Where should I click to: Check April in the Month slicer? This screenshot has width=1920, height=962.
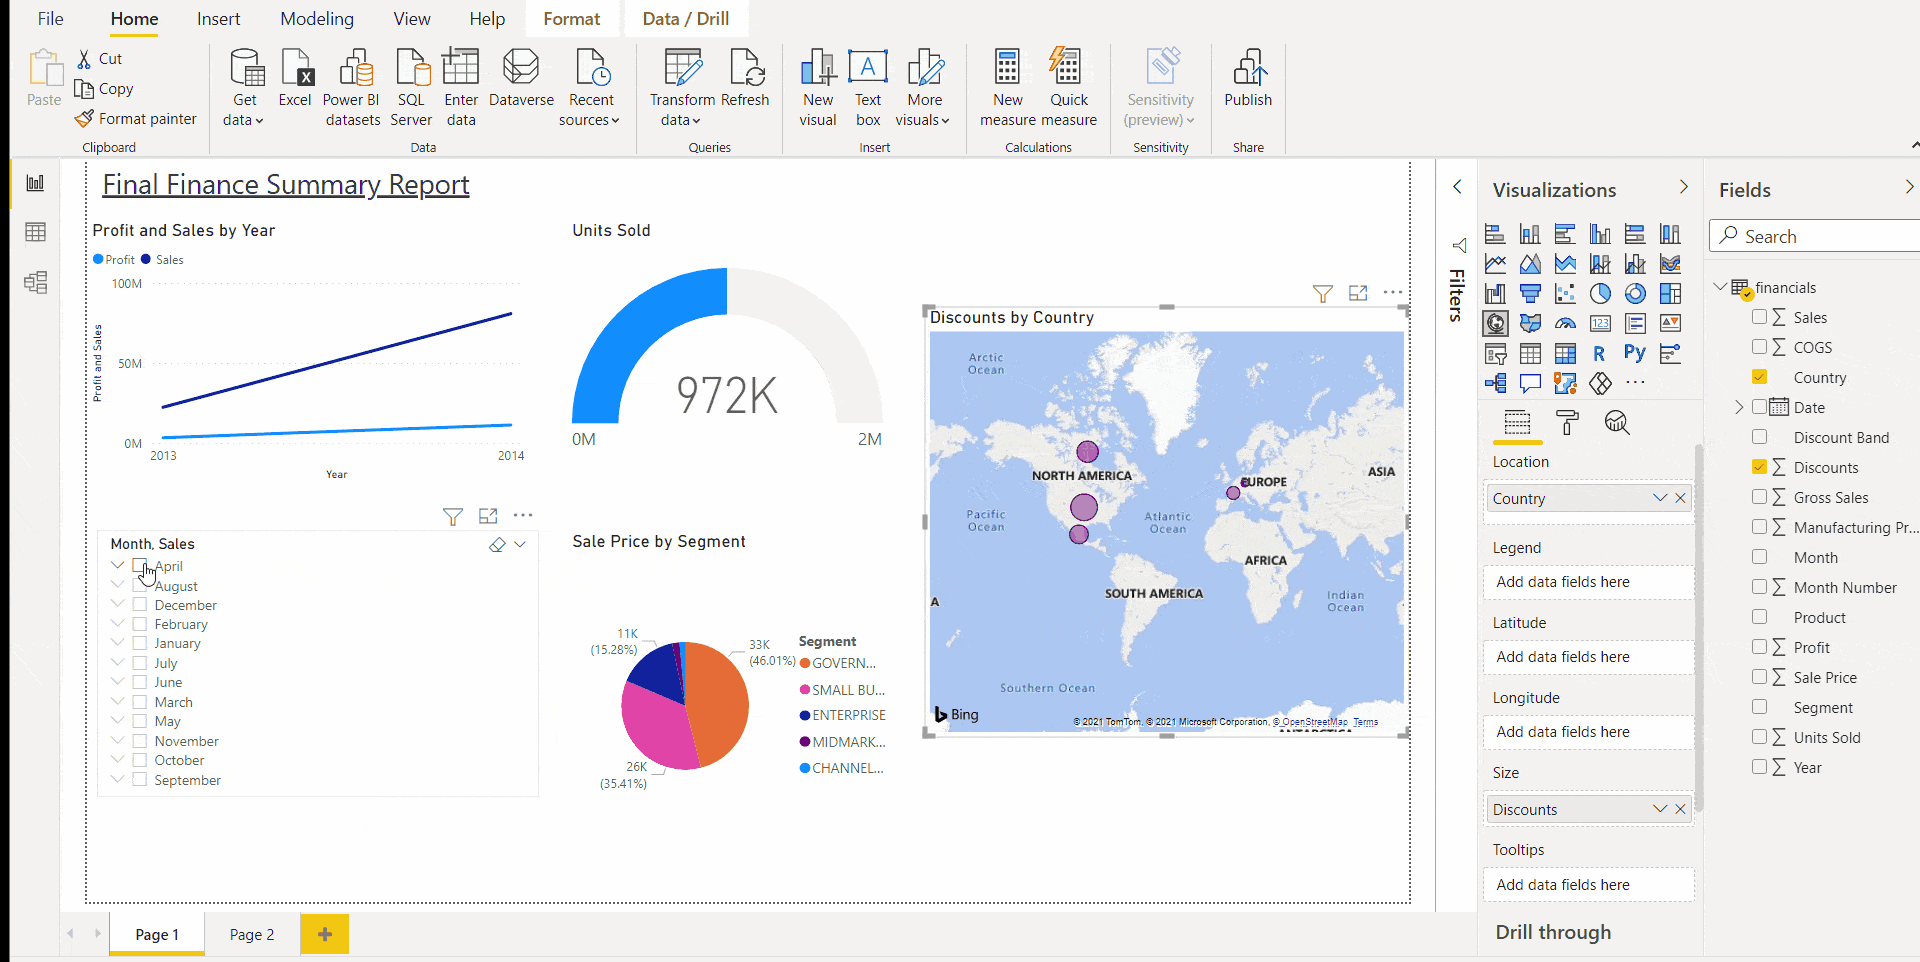(x=139, y=565)
